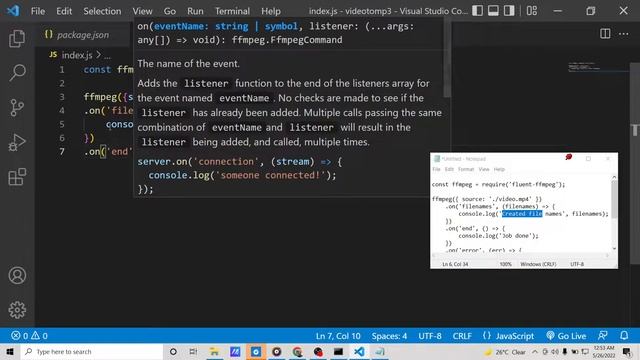Image resolution: width=640 pixels, height=360 pixels.
Task: Expand the breadcrumb ellipsis after index.js
Action: click(107, 56)
